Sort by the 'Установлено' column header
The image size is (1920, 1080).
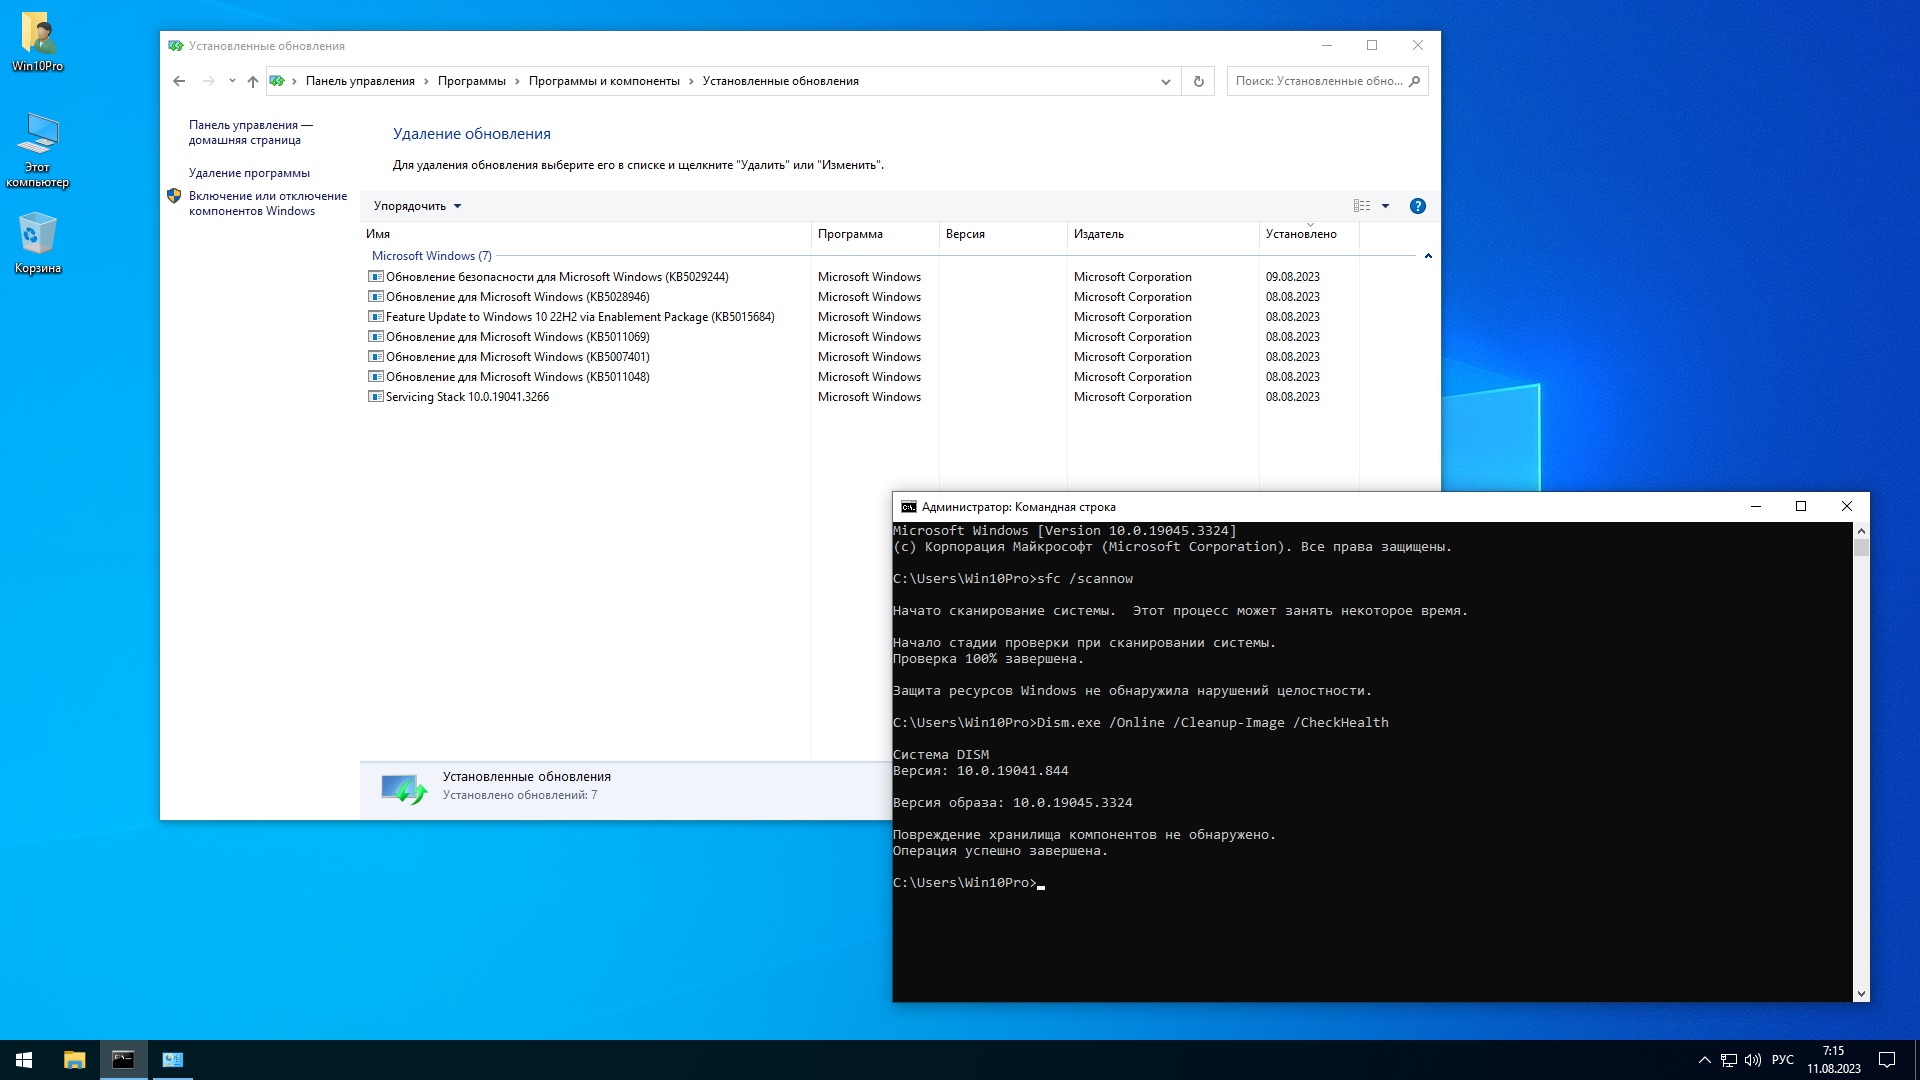[1309, 234]
